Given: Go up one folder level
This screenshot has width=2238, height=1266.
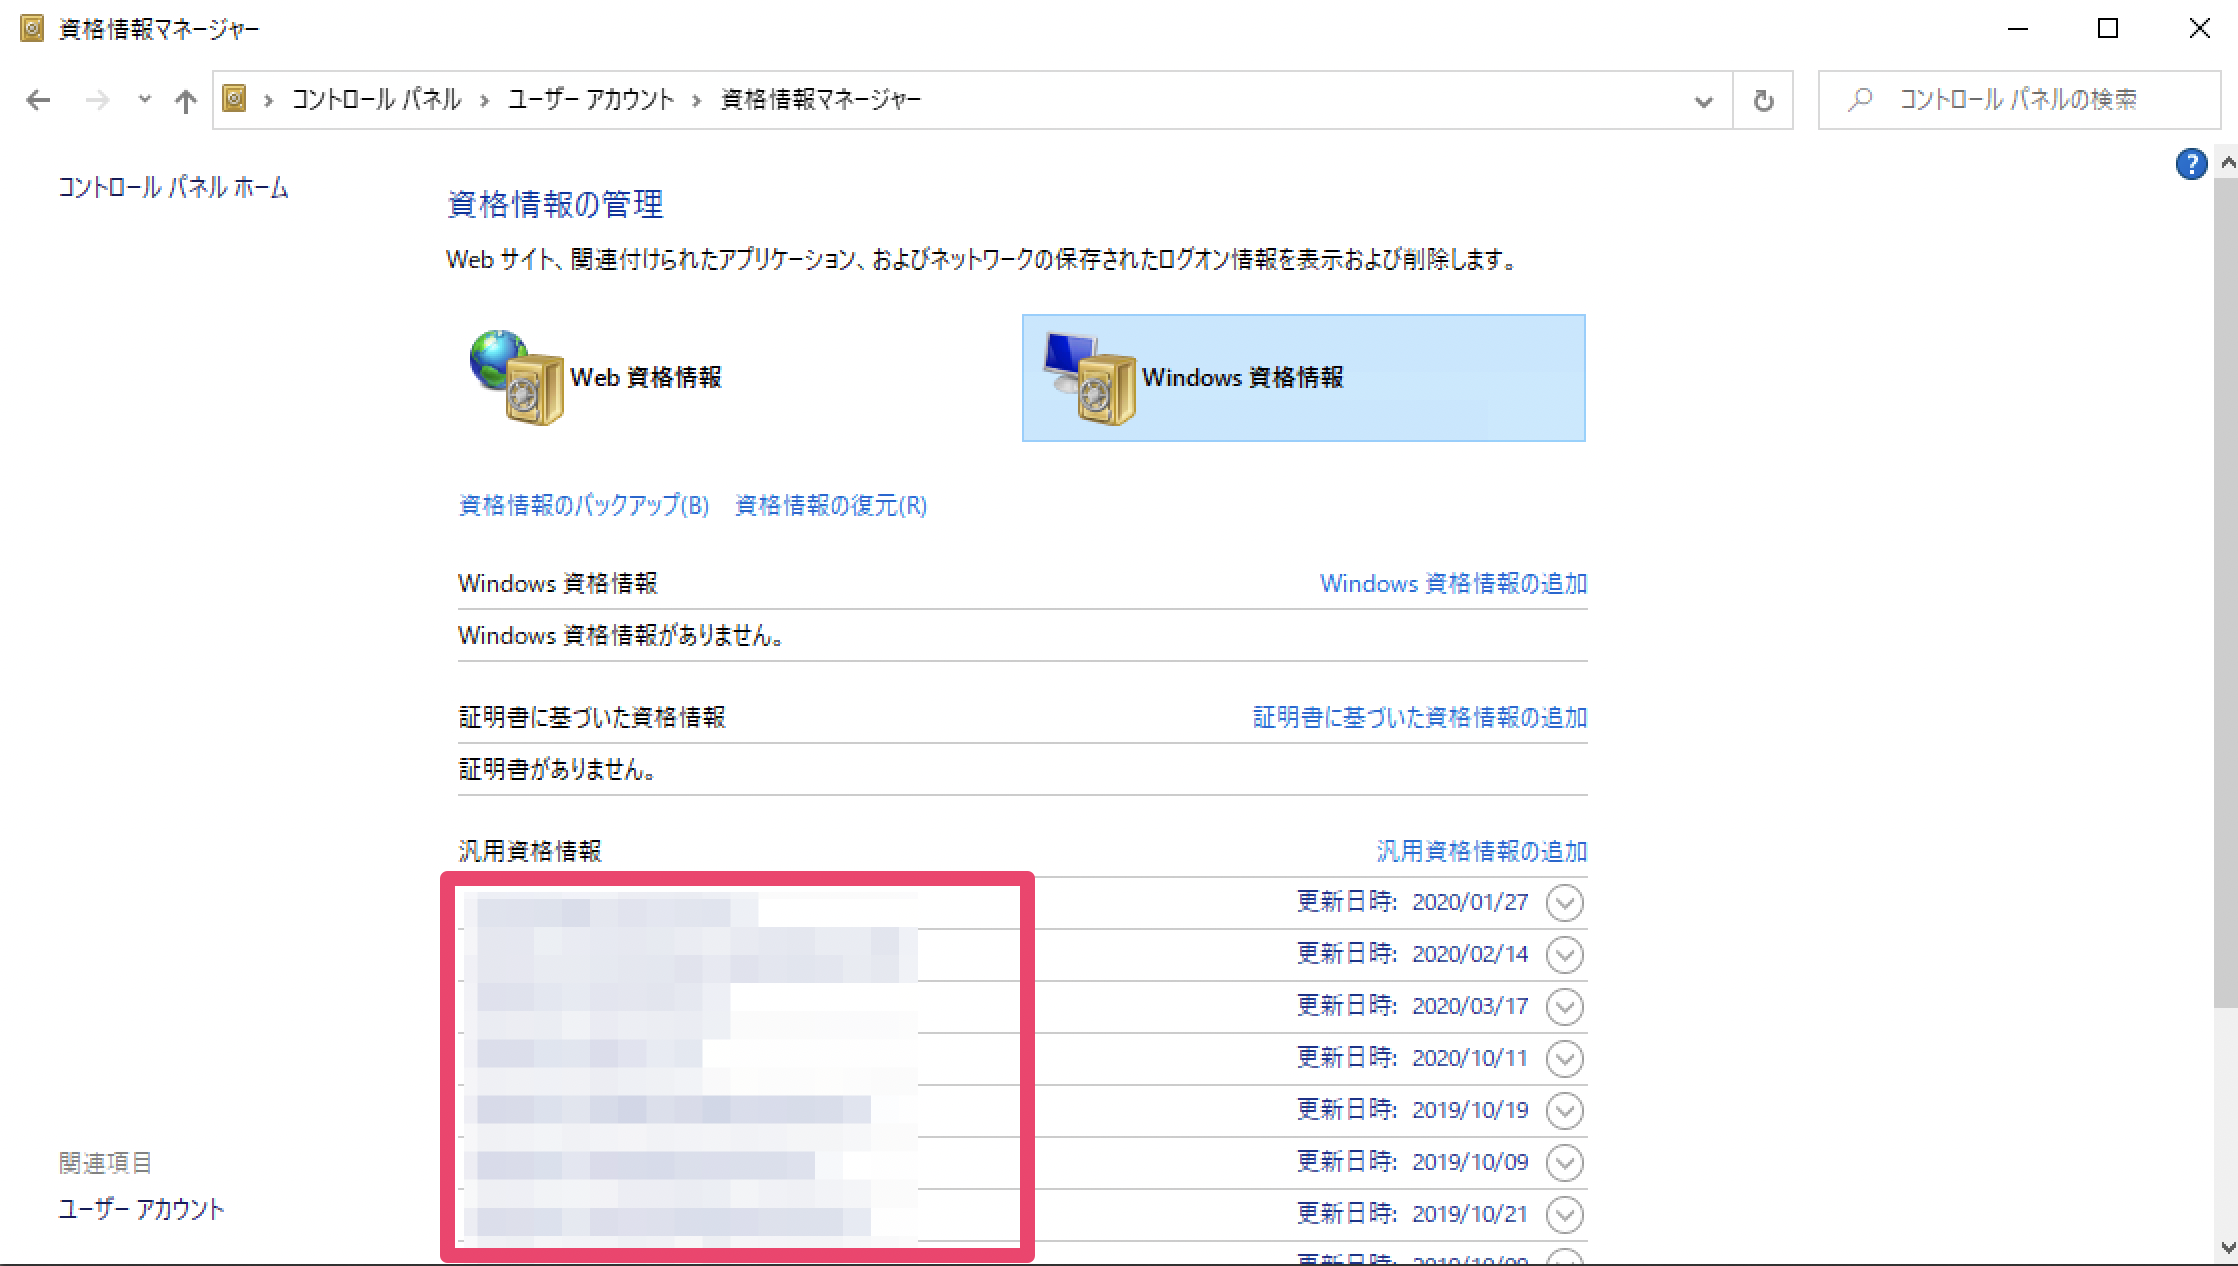Looking at the screenshot, I should (x=185, y=100).
